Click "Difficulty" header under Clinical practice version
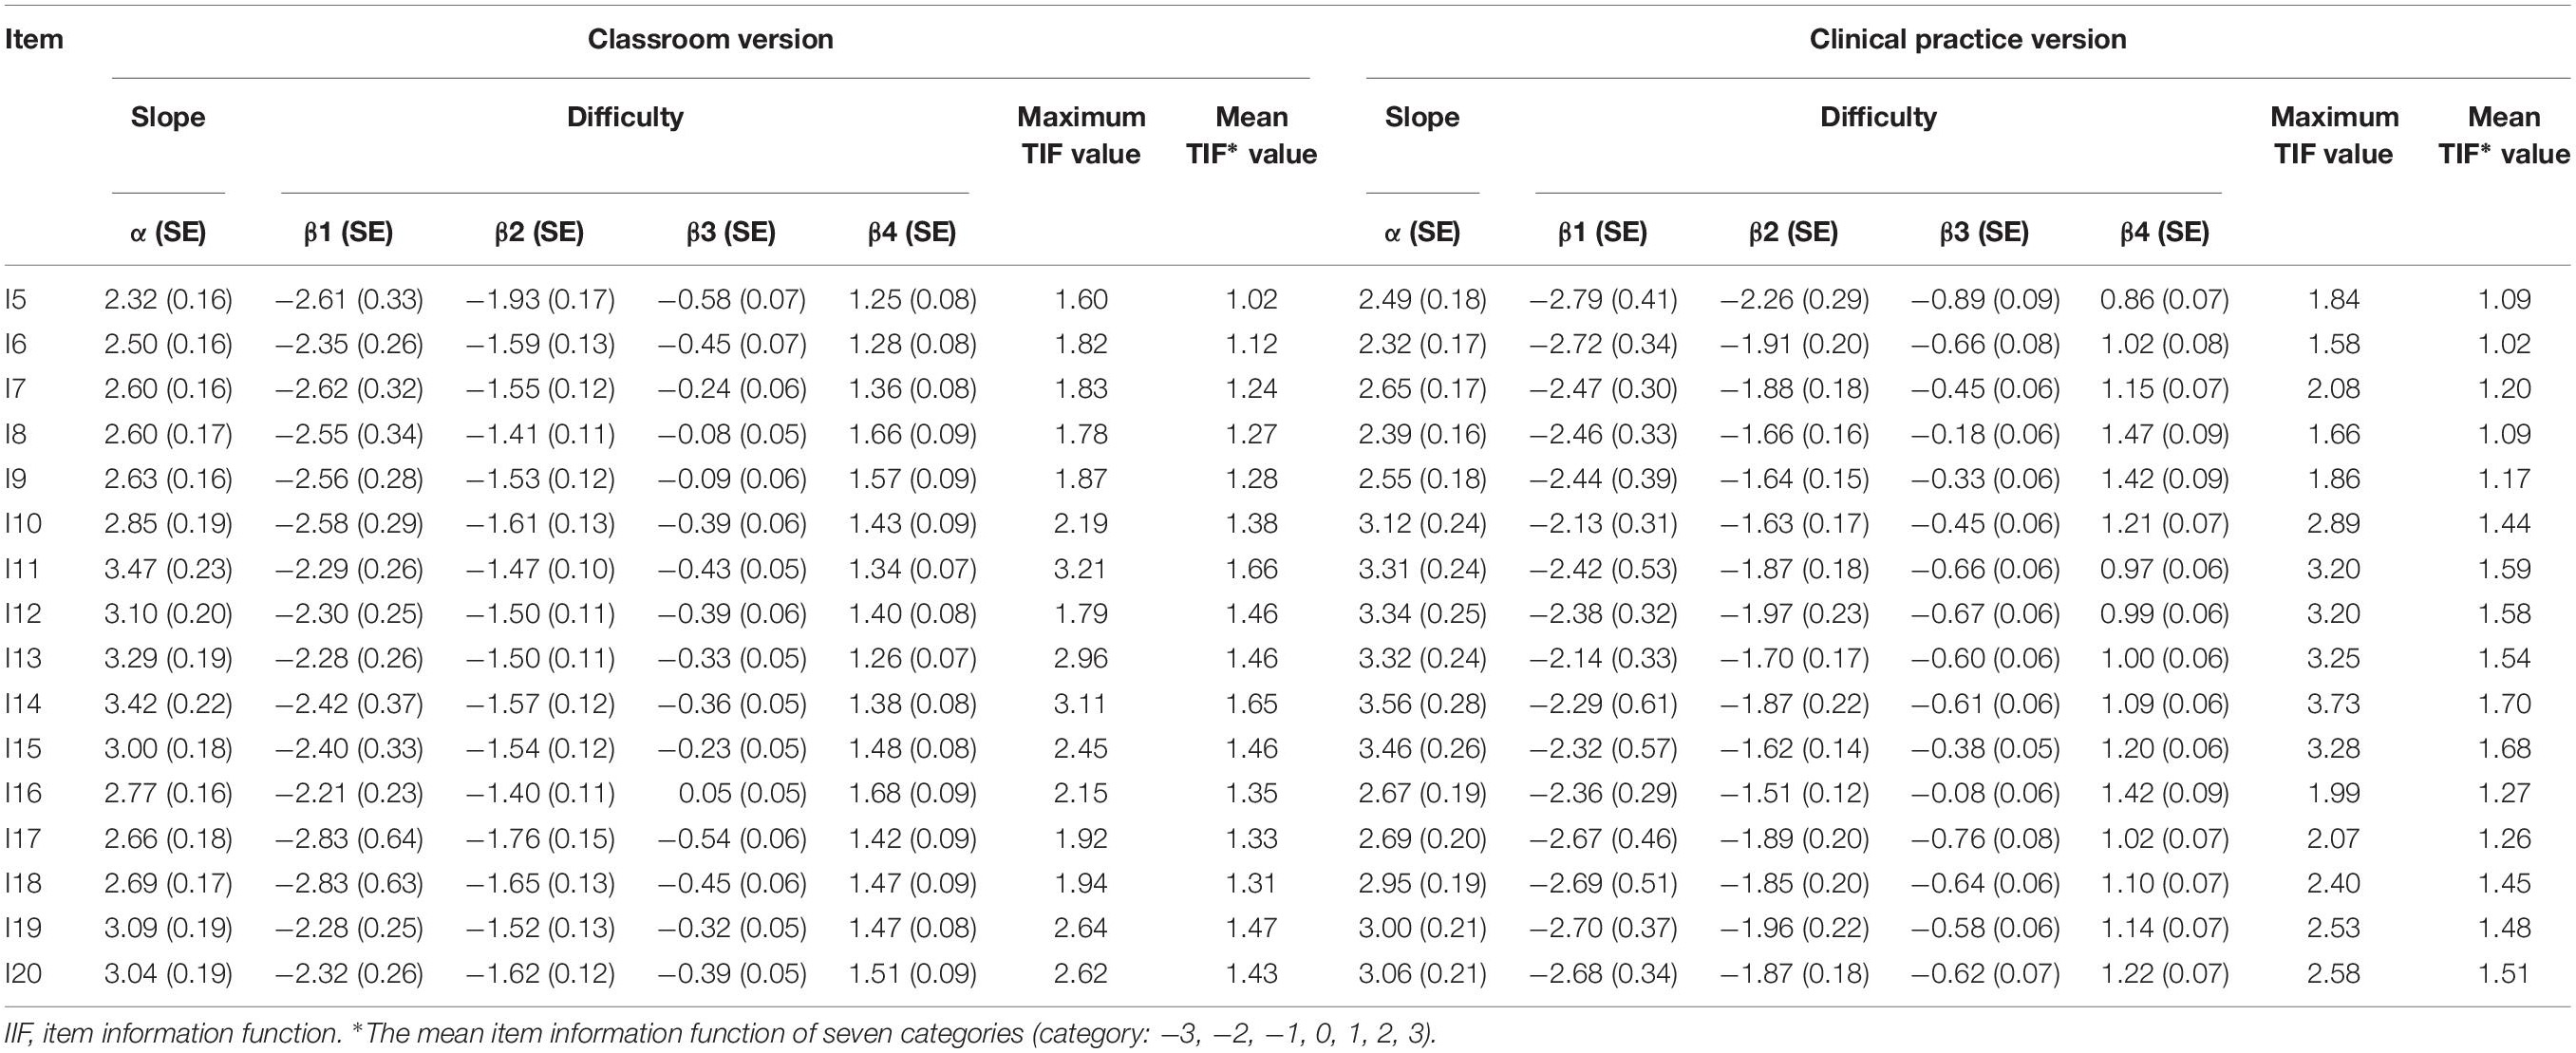Viewport: 2576px width, 1053px height. click(1878, 117)
